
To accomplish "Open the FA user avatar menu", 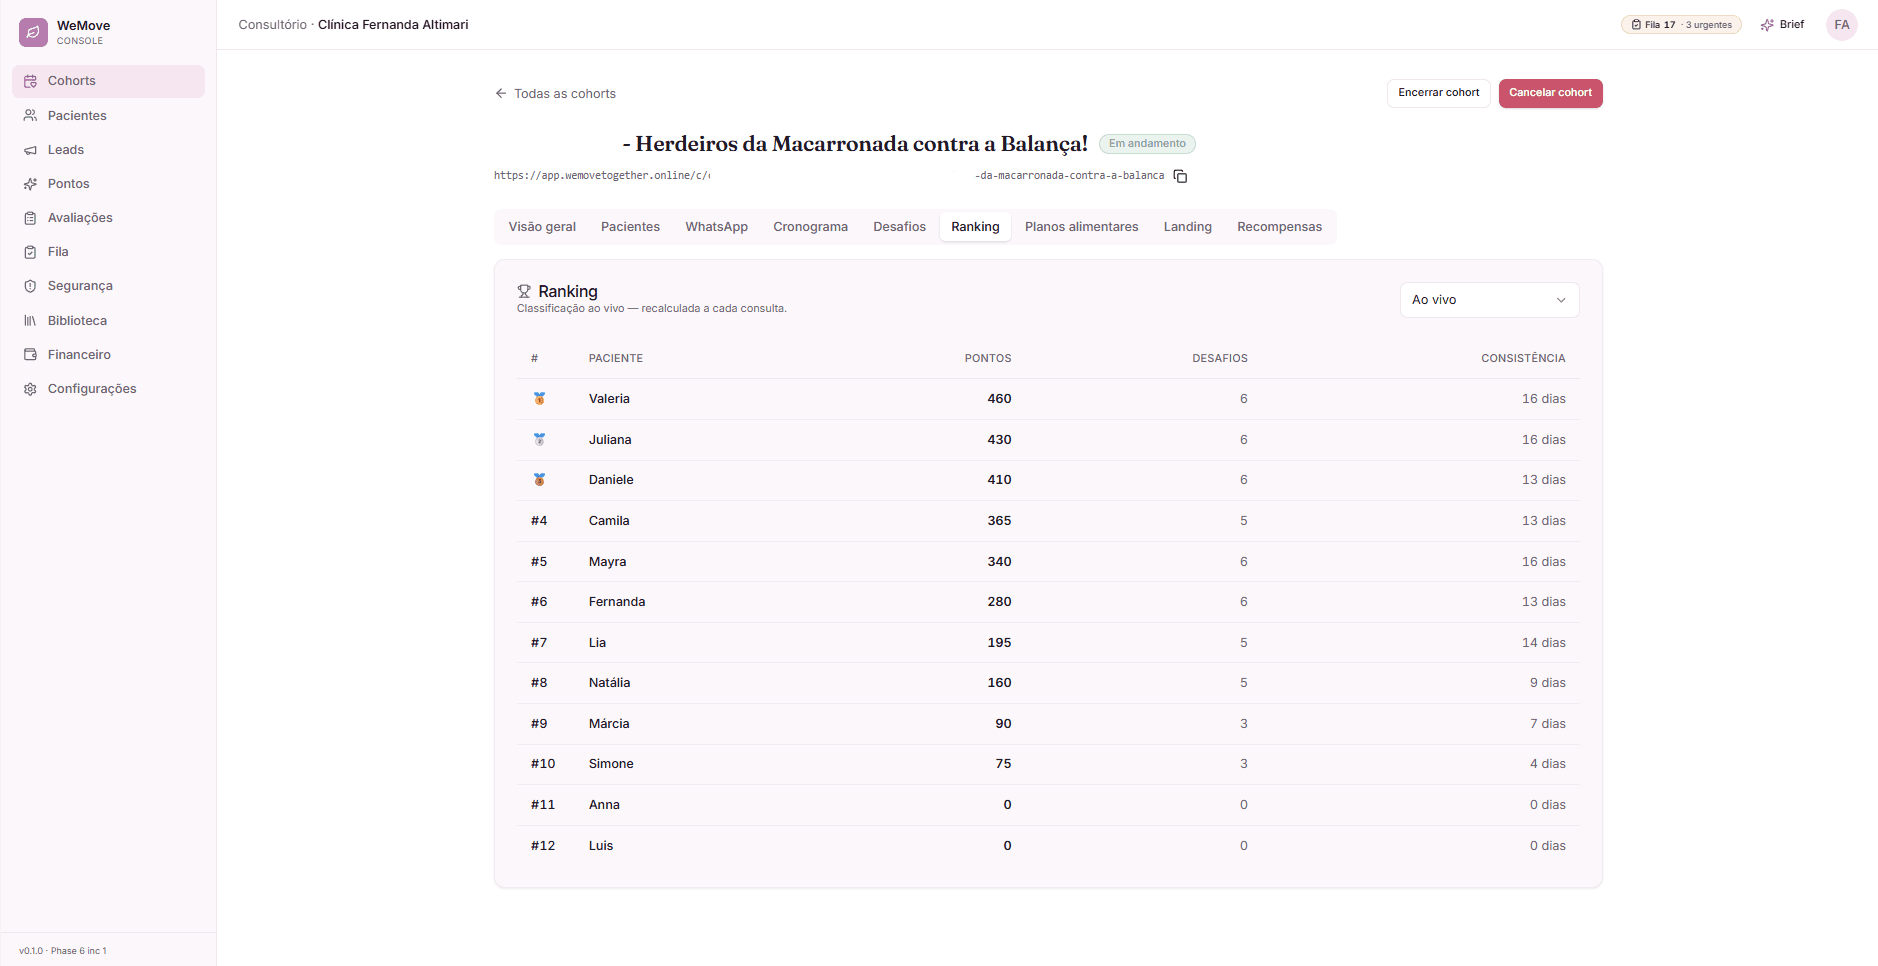I will point(1841,25).
